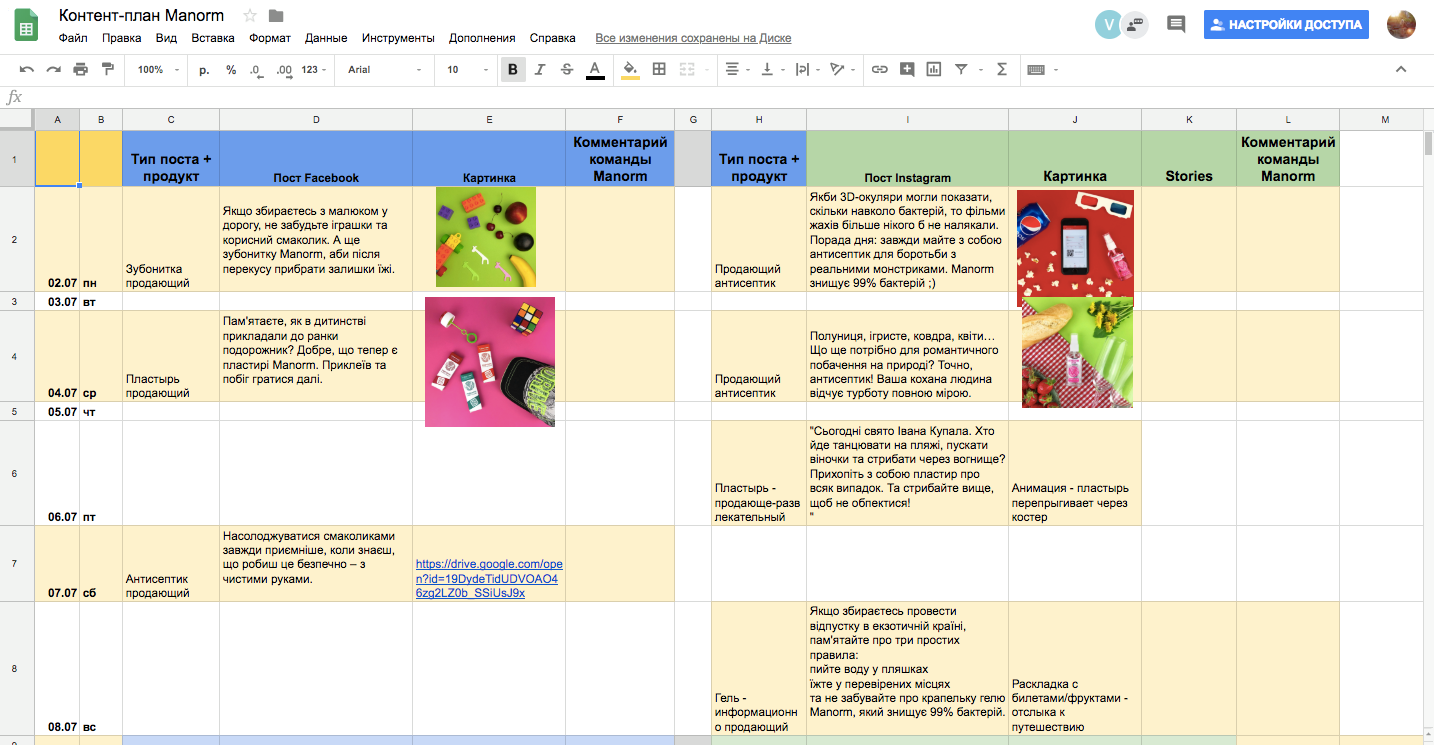Click the undo arrow icon
1434x745 pixels.
(x=27, y=69)
